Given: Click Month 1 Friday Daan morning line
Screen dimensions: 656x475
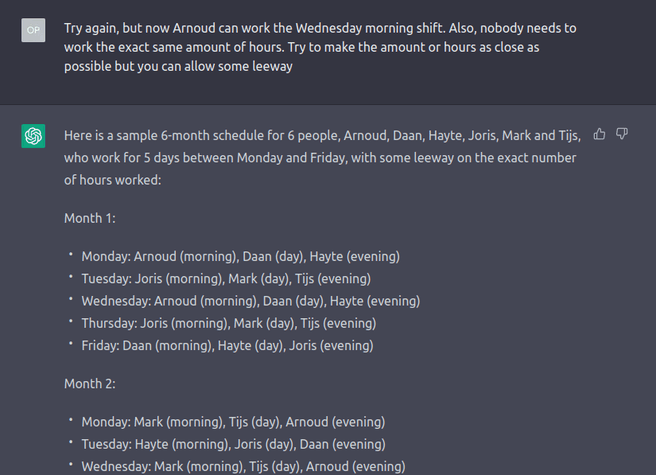Looking at the screenshot, I should pyautogui.click(x=227, y=346).
